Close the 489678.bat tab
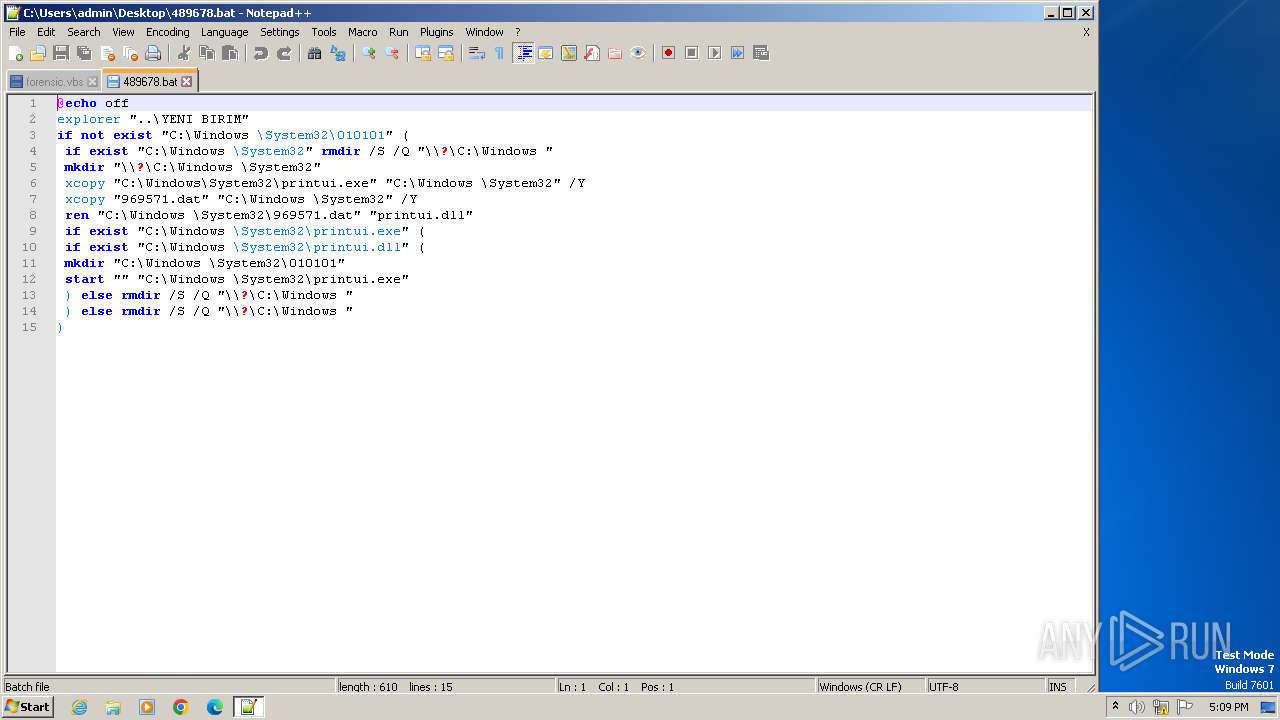This screenshot has height=720, width=1280. coord(186,82)
